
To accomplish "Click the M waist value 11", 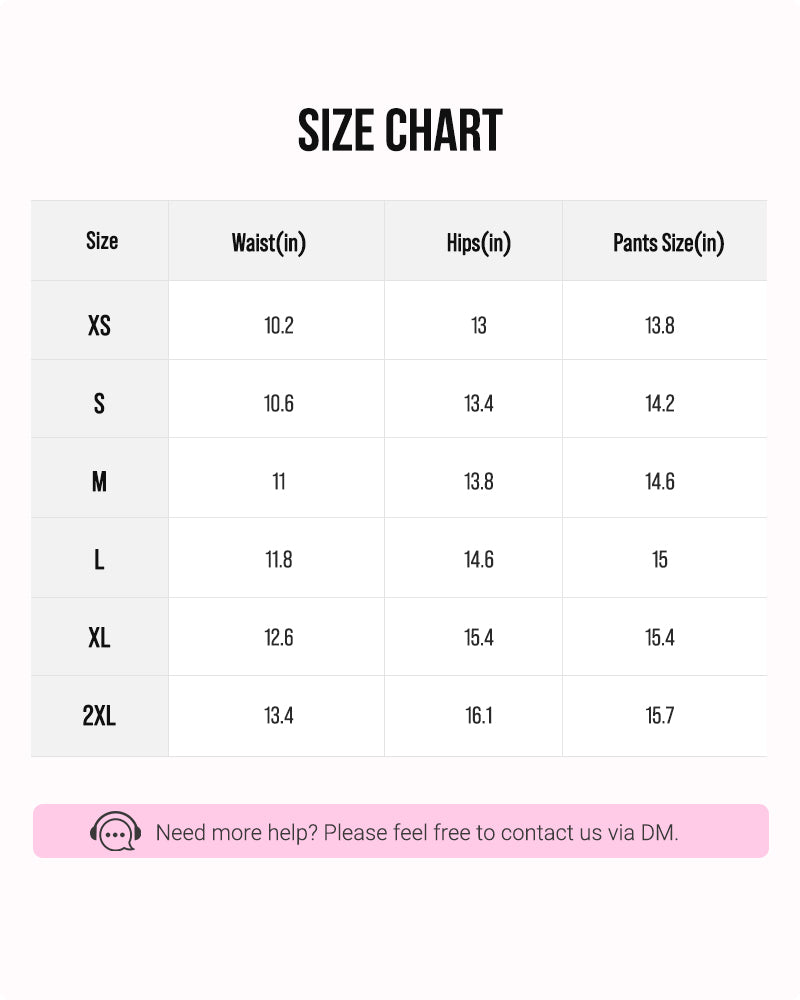I will 278,481.
